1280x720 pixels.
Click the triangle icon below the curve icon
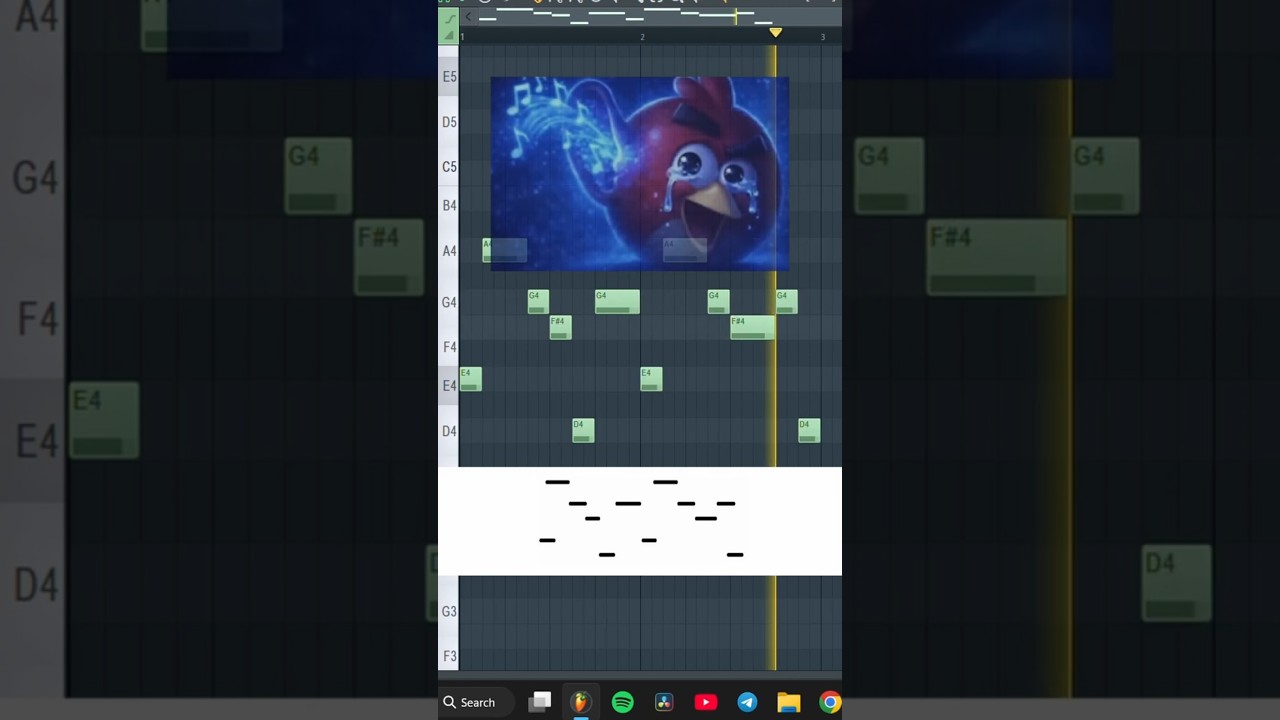point(450,35)
